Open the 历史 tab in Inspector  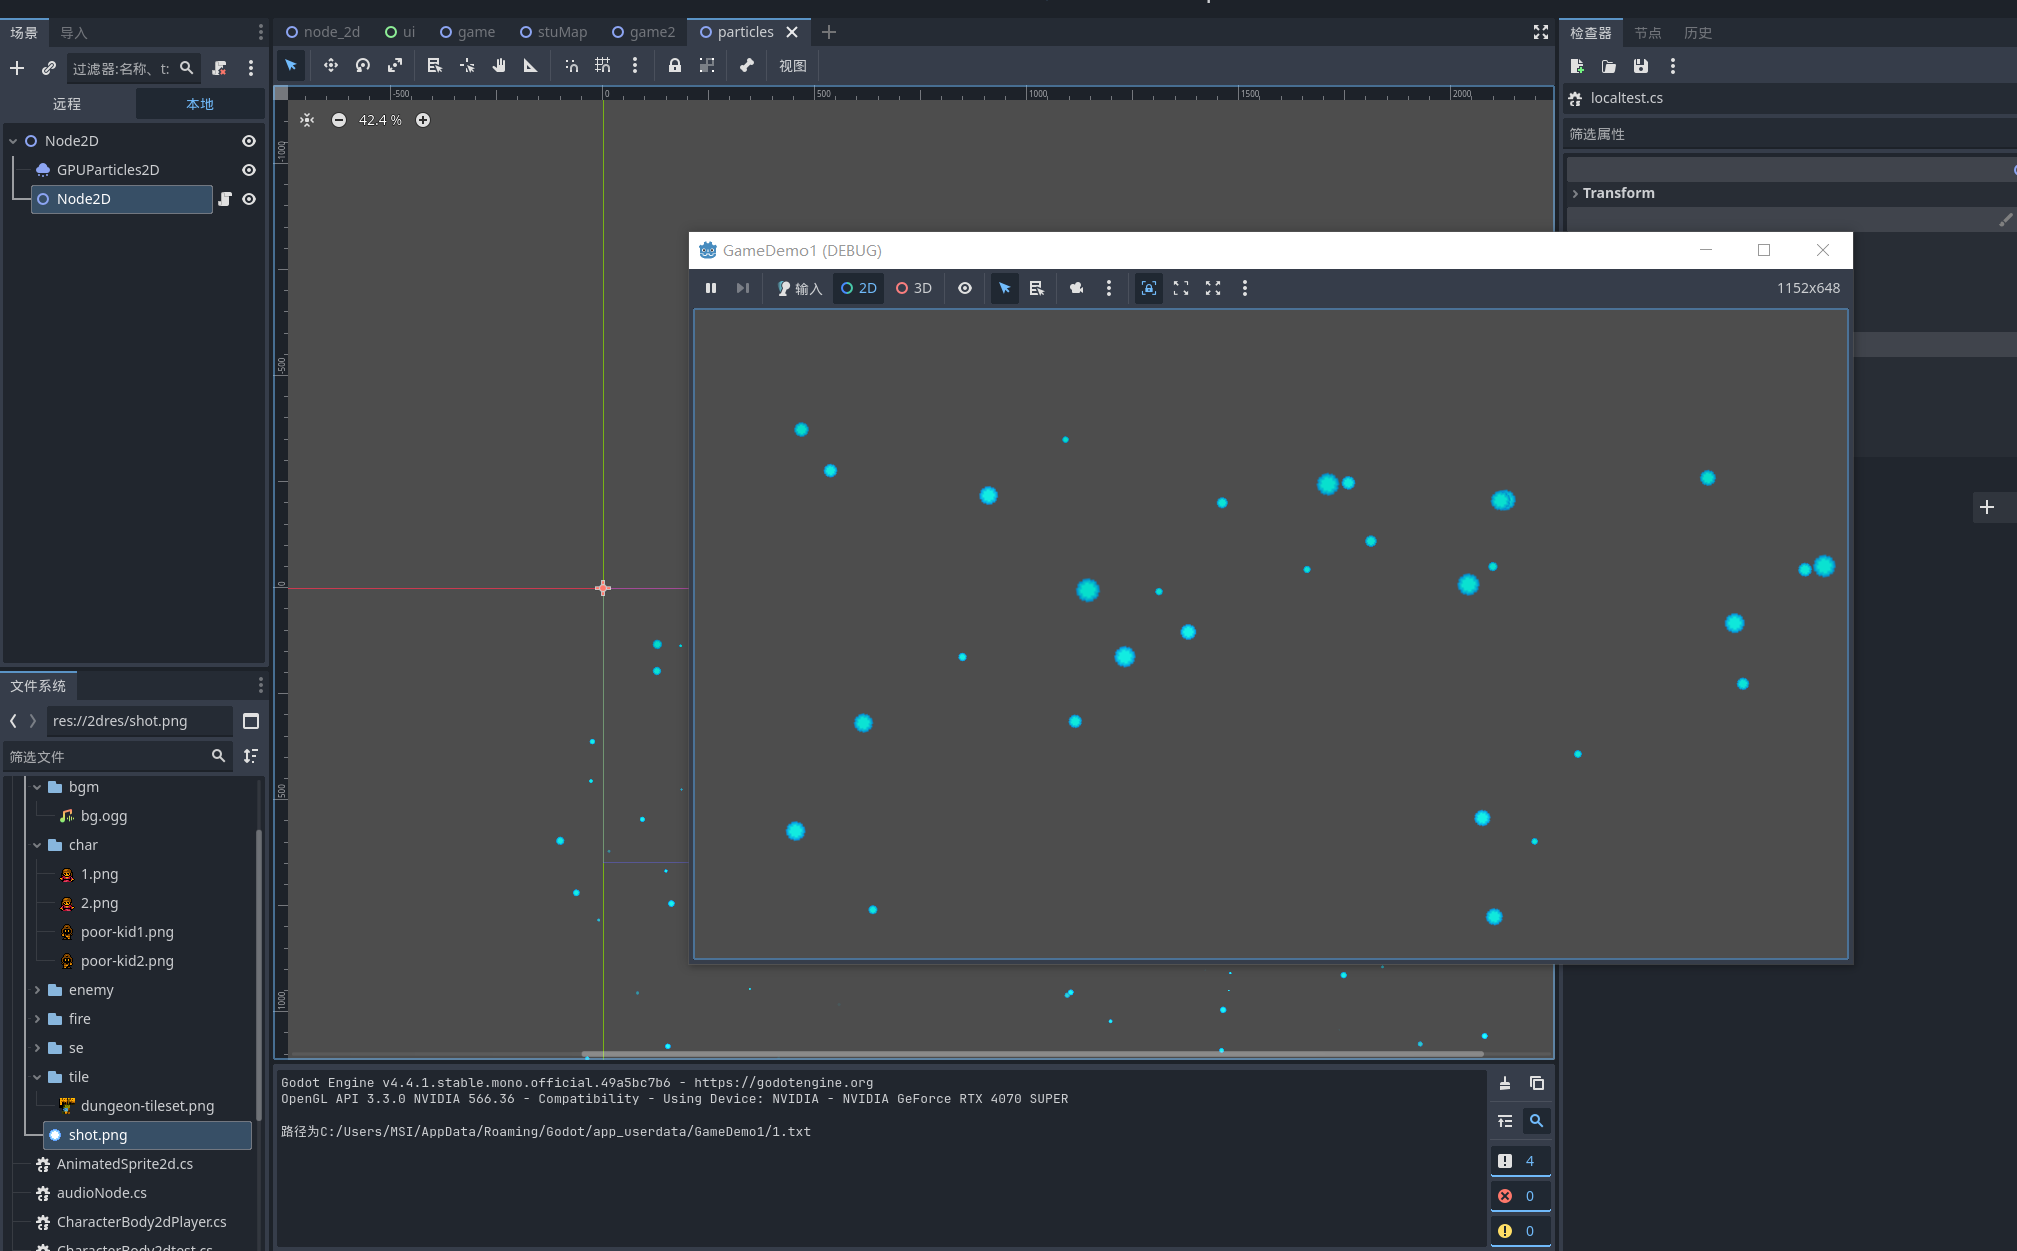pos(1698,32)
